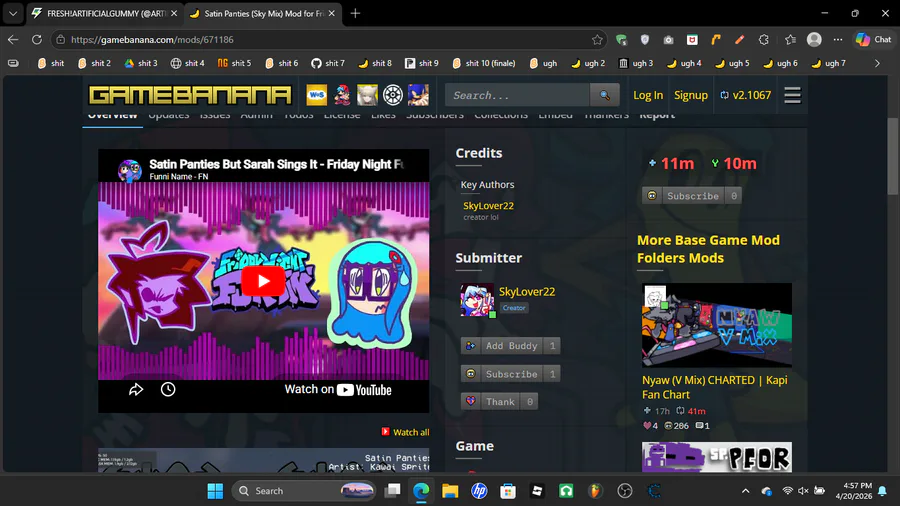Screen dimensions: 900x506
Task: Open the 'shit 10 (finale)' bookmark
Action: click(x=484, y=63)
